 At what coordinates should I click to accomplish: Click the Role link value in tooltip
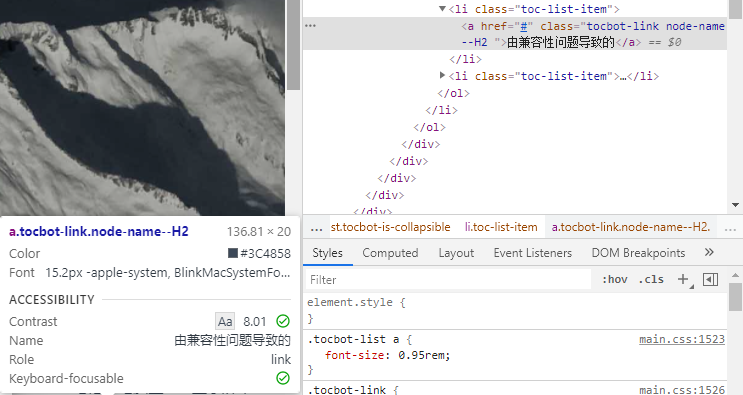281,359
